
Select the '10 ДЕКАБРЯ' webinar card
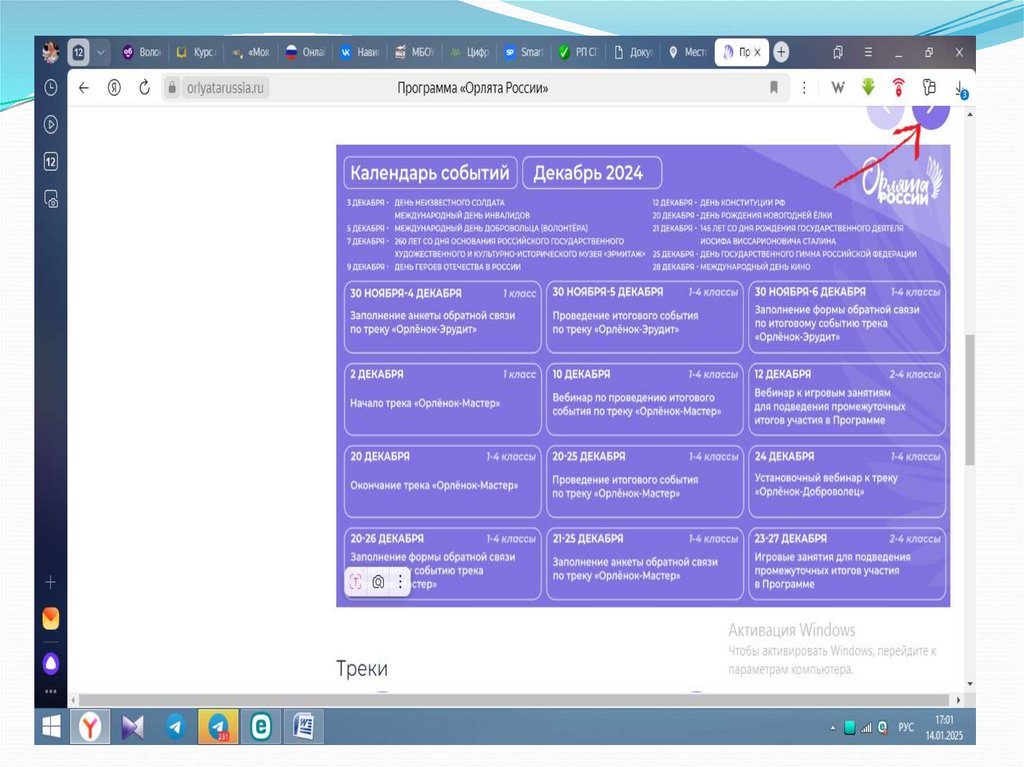(645, 399)
